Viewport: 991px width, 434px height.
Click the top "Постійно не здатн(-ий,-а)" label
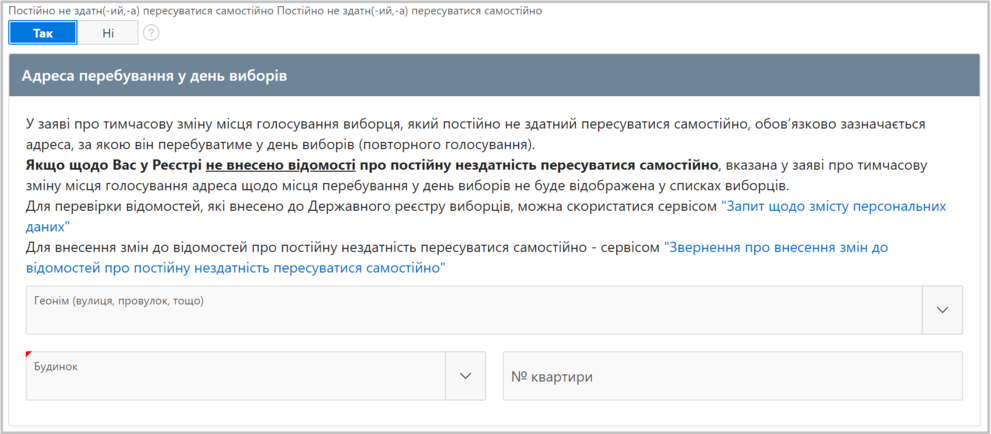tap(140, 10)
